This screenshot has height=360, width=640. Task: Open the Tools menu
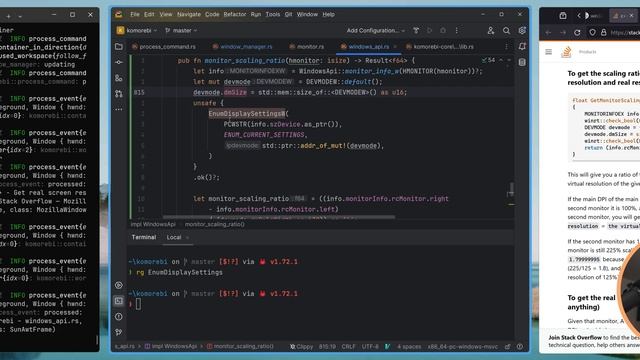tap(273, 14)
